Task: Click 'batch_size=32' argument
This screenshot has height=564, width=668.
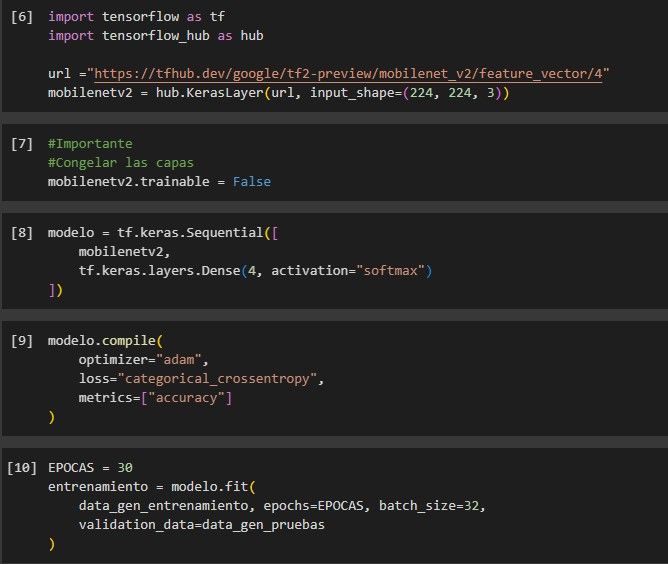Action: pyautogui.click(x=429, y=506)
